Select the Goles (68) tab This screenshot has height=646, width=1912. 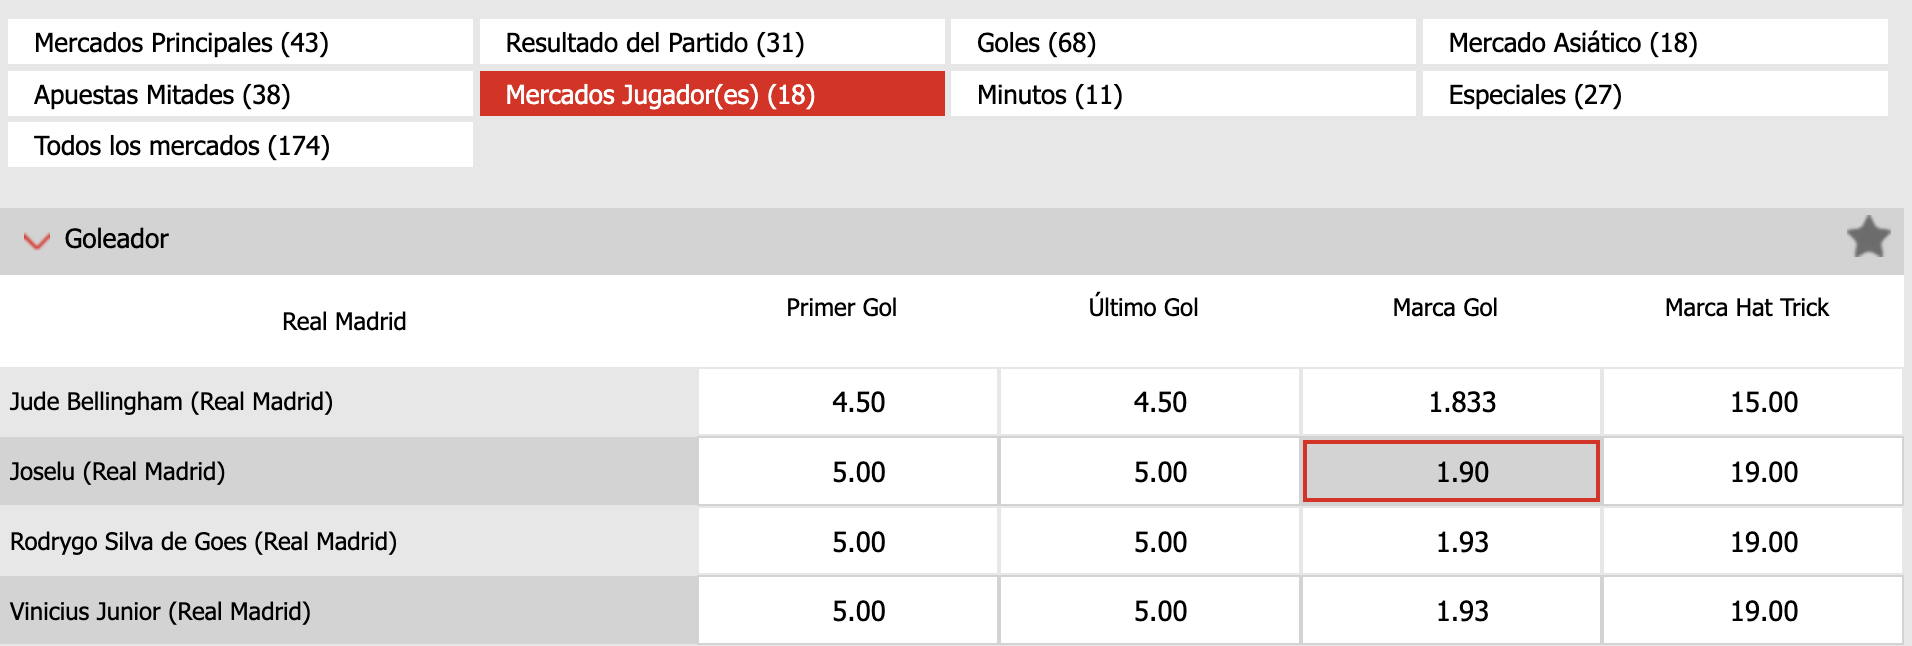[x=1182, y=43]
